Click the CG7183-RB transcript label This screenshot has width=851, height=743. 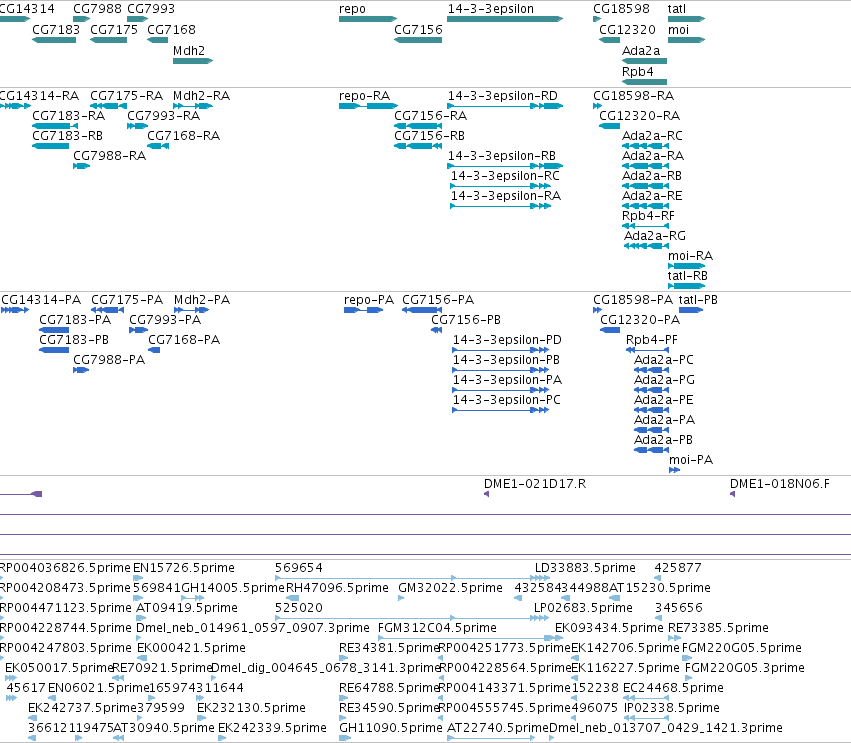click(67, 136)
